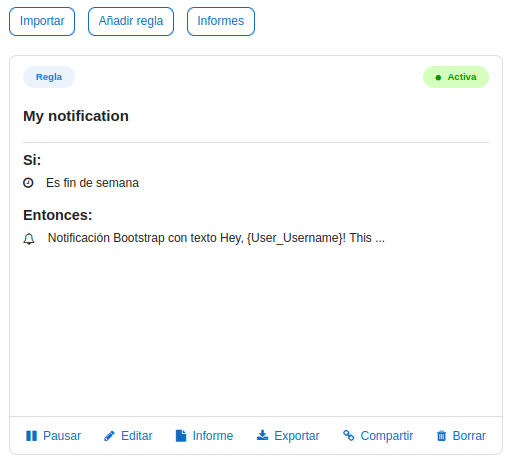The image size is (511, 466).
Task: Click the green Activa status badge
Action: (456, 77)
